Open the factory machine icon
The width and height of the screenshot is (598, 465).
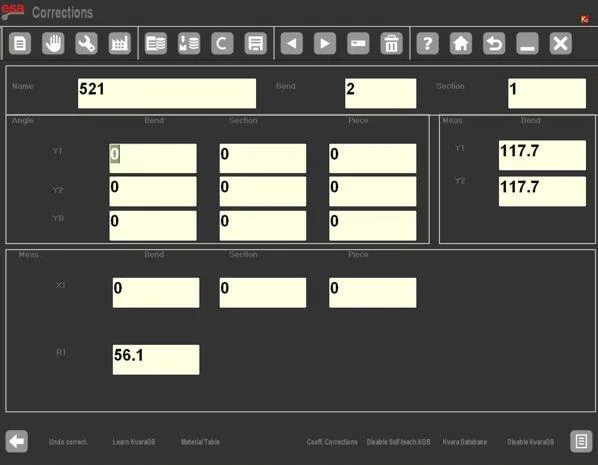click(x=119, y=43)
